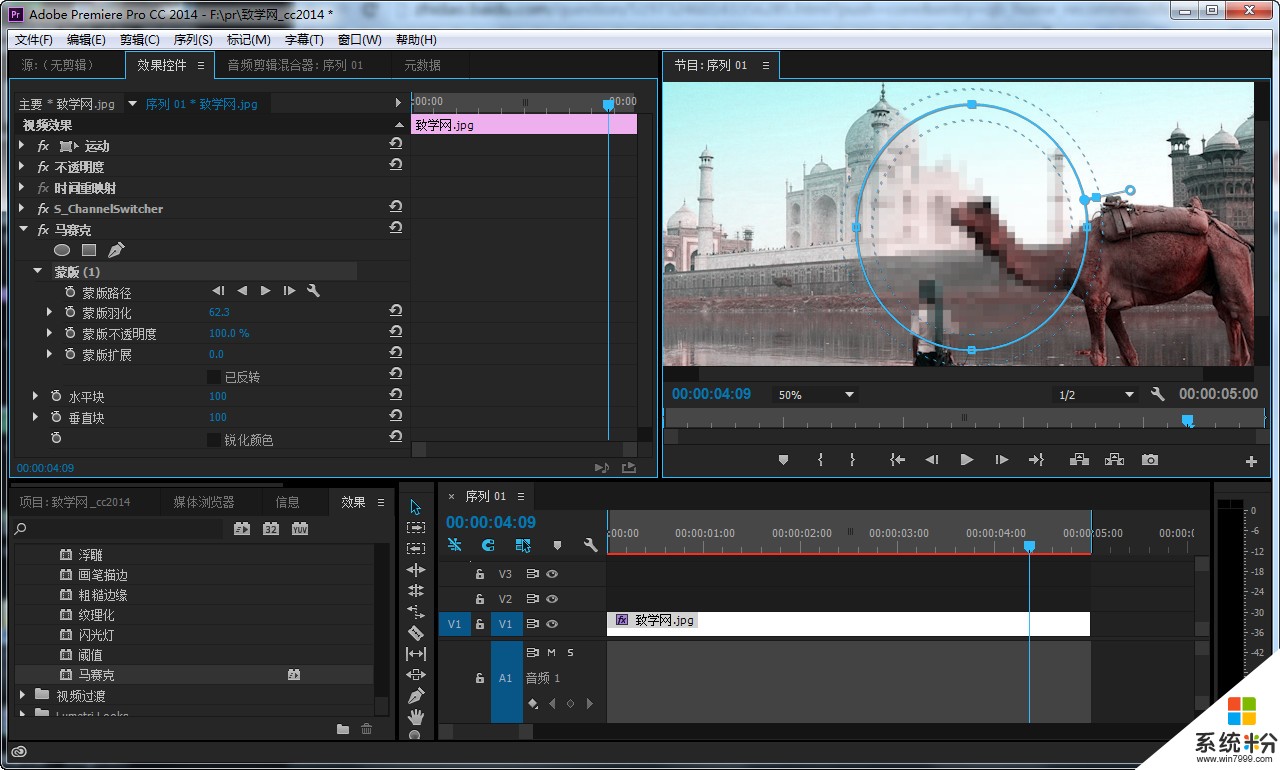Reset the 蒙版羽化 parameter
Image resolution: width=1280 pixels, height=770 pixels.
pyautogui.click(x=396, y=312)
